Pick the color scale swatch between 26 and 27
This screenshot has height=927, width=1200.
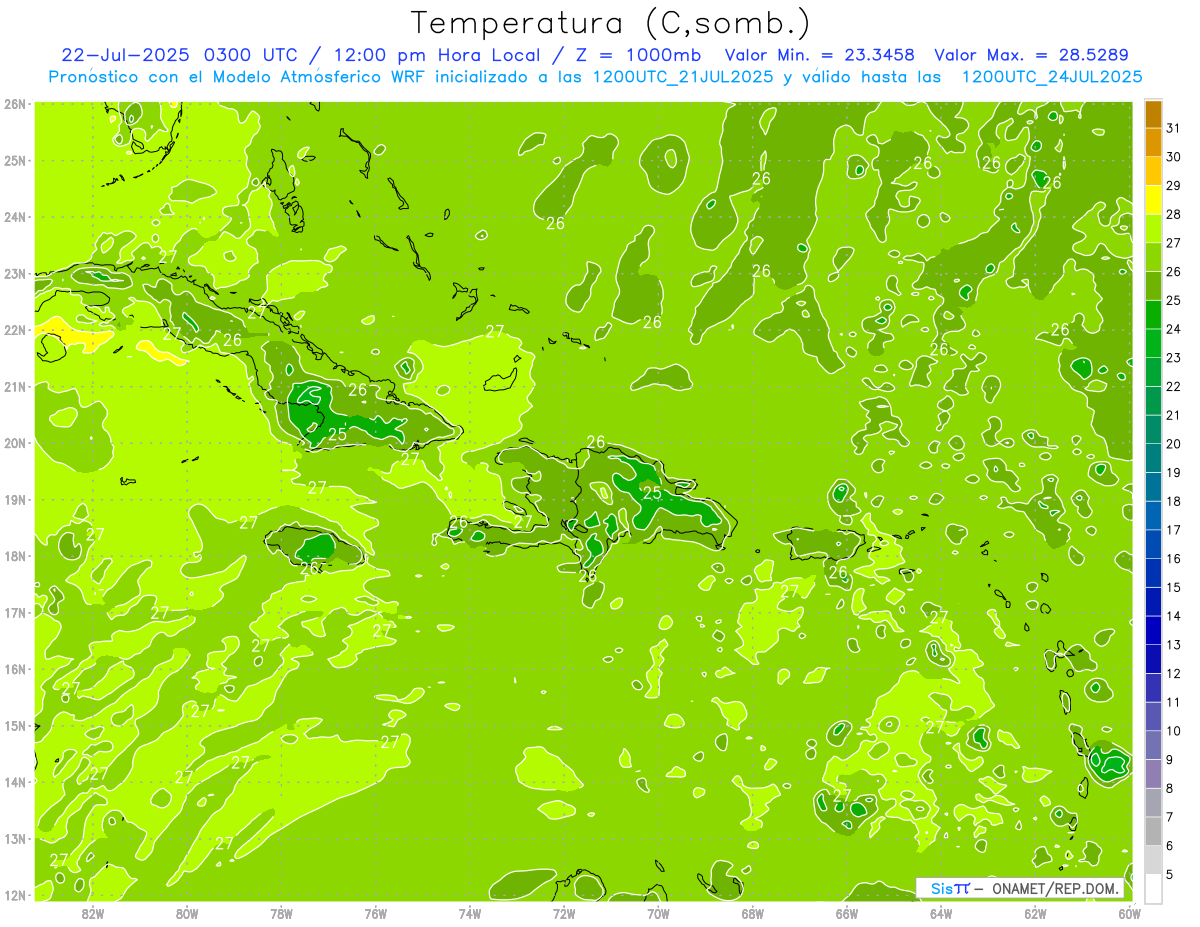1153,258
